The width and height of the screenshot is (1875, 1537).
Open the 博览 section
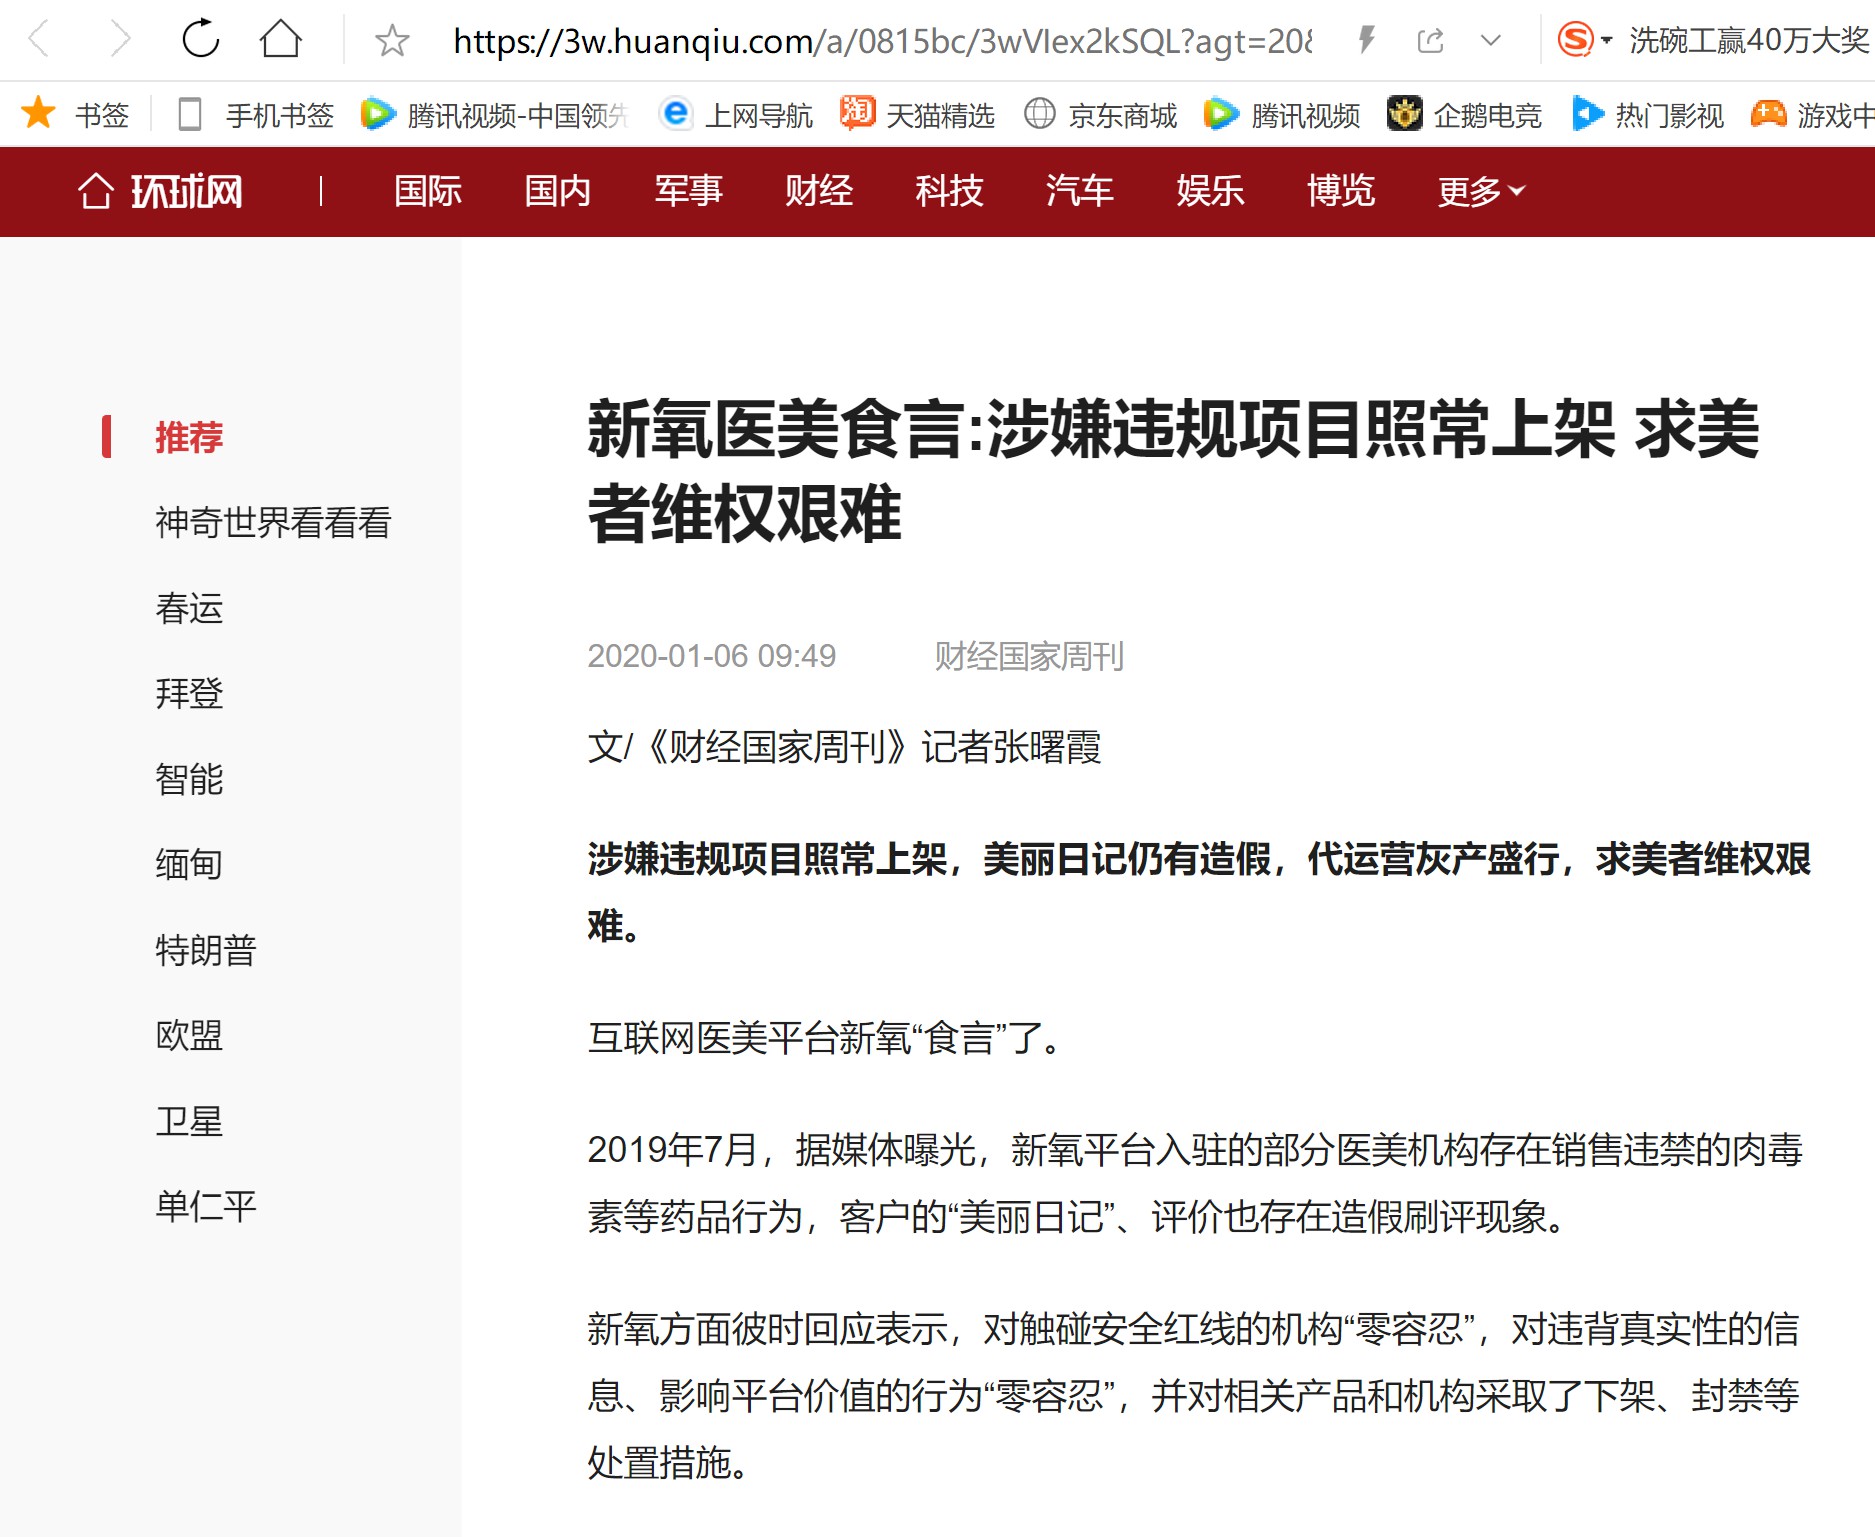pyautogui.click(x=1341, y=191)
